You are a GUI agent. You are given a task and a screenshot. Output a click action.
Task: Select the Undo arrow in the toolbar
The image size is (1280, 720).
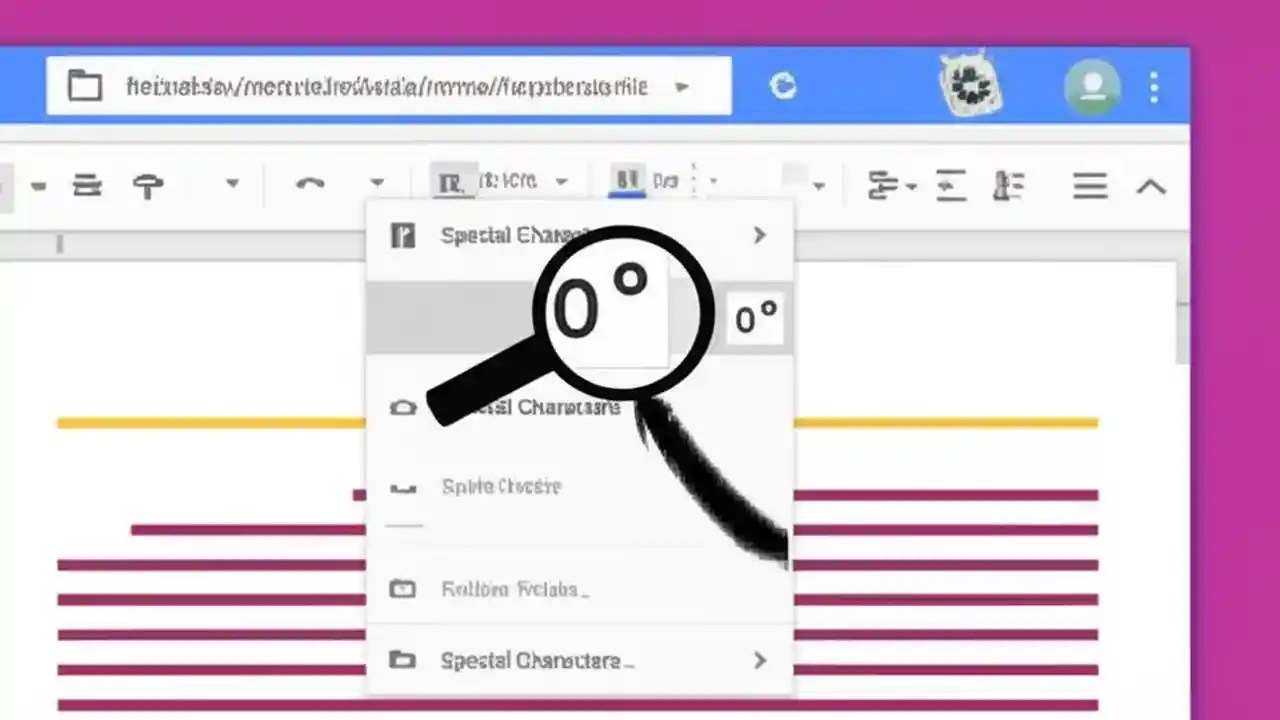(x=311, y=183)
